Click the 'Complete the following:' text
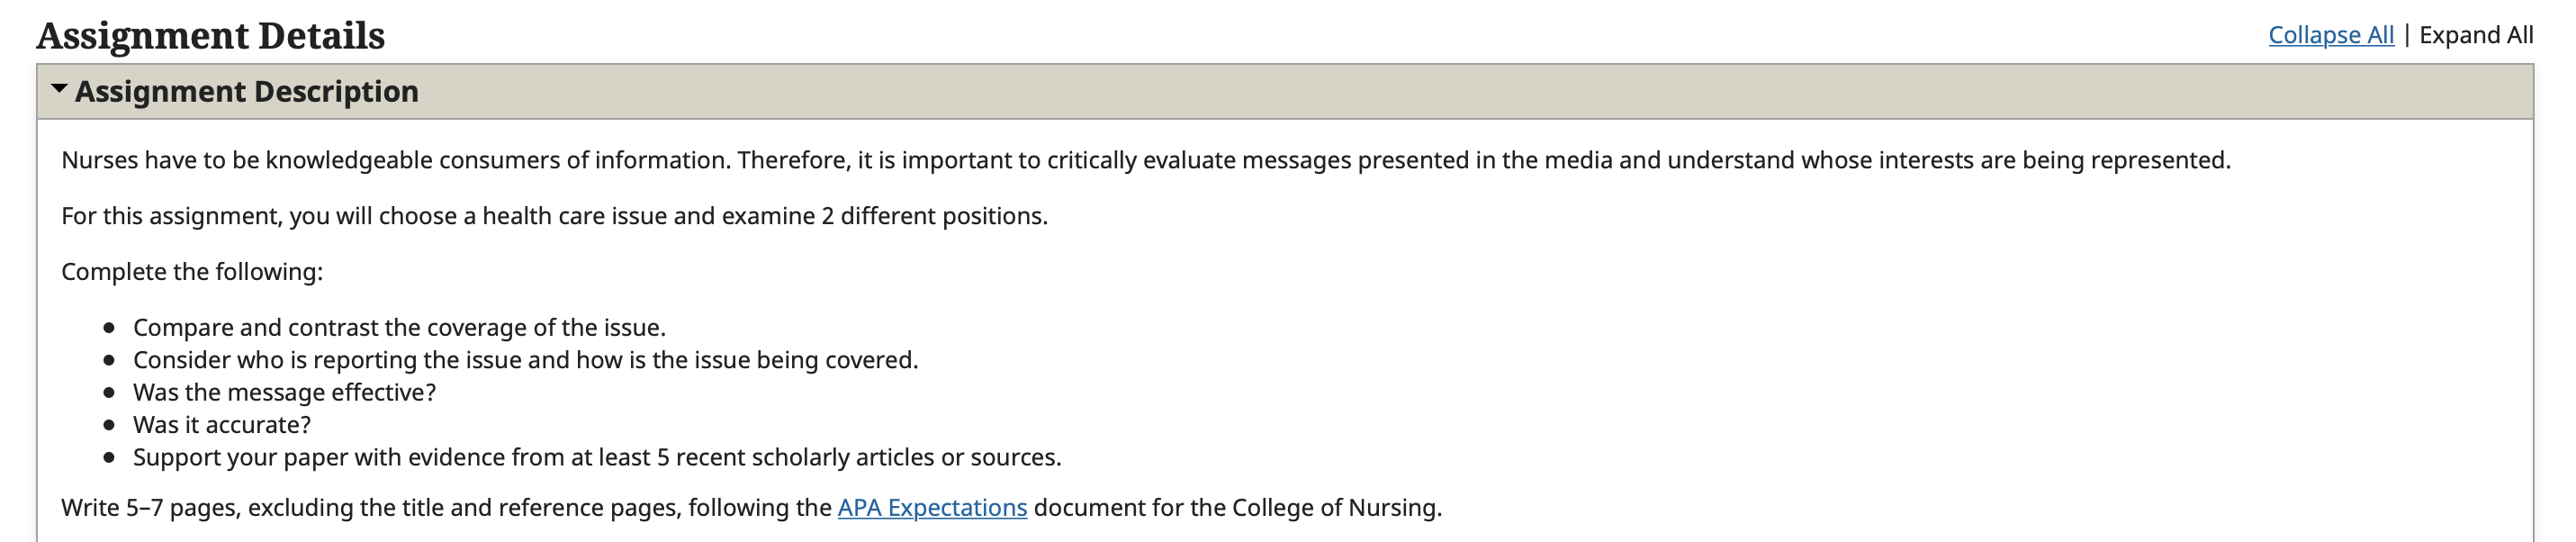Screen dimensions: 2576x542 [192, 272]
